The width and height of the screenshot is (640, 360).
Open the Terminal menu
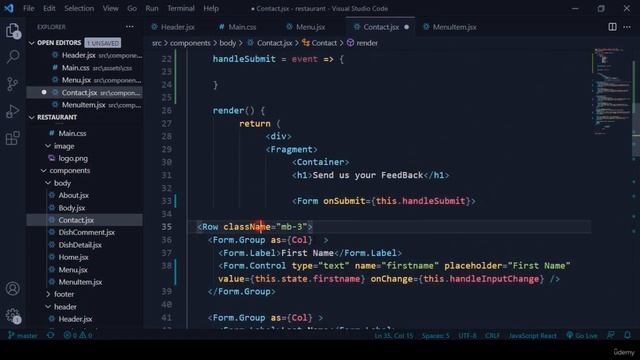pyautogui.click(x=181, y=8)
